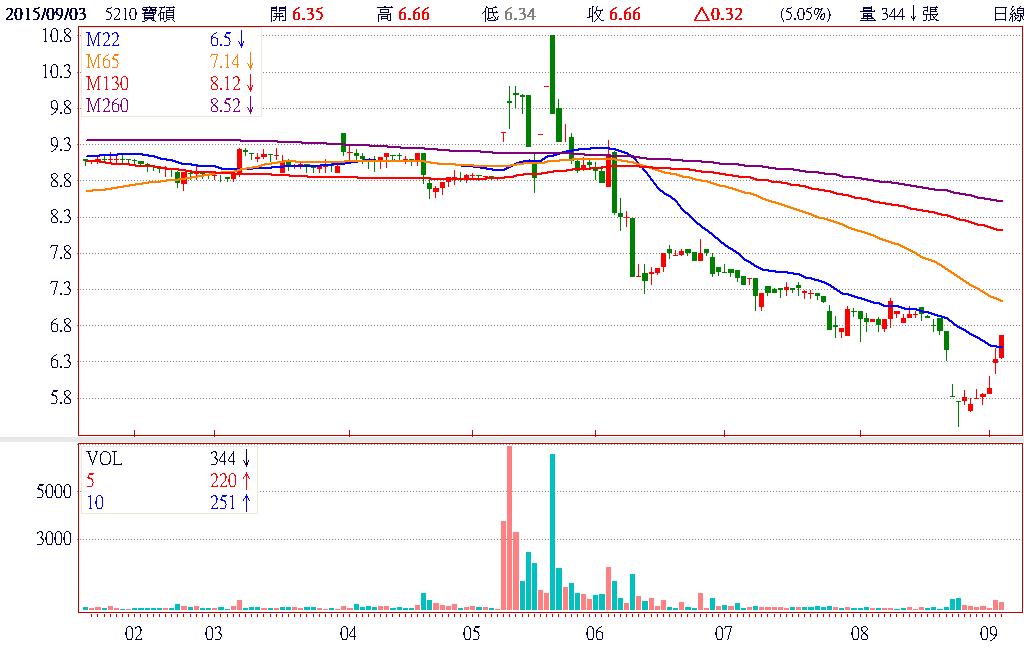1024x662 pixels.
Task: Click the up arrow next to 10-day volume 251
Action: pyautogui.click(x=246, y=502)
